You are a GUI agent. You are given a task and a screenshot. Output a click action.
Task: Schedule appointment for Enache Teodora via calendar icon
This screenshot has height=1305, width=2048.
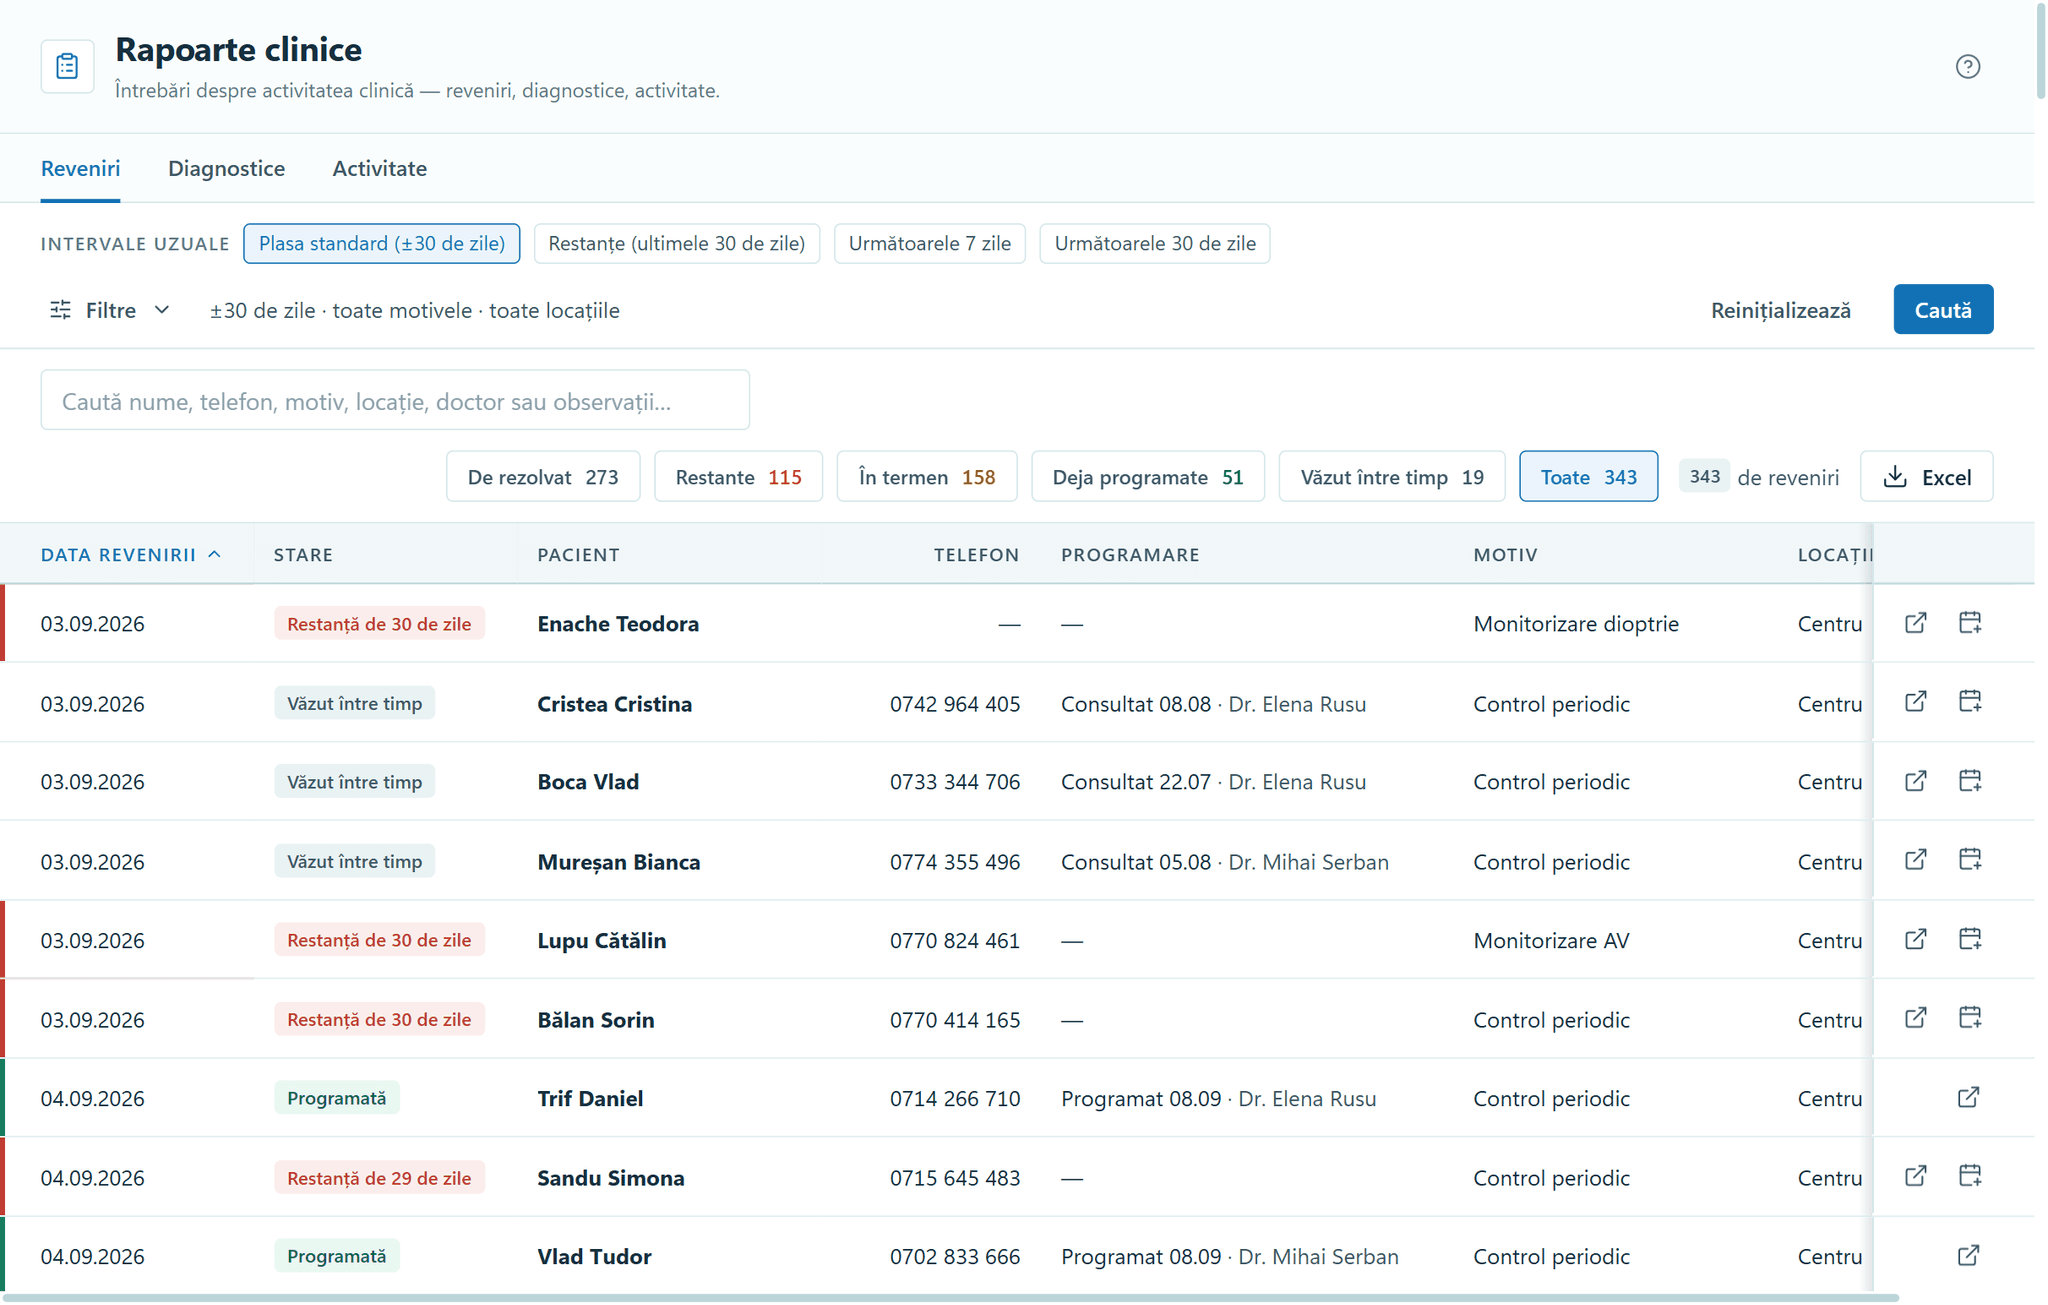[x=1970, y=623]
